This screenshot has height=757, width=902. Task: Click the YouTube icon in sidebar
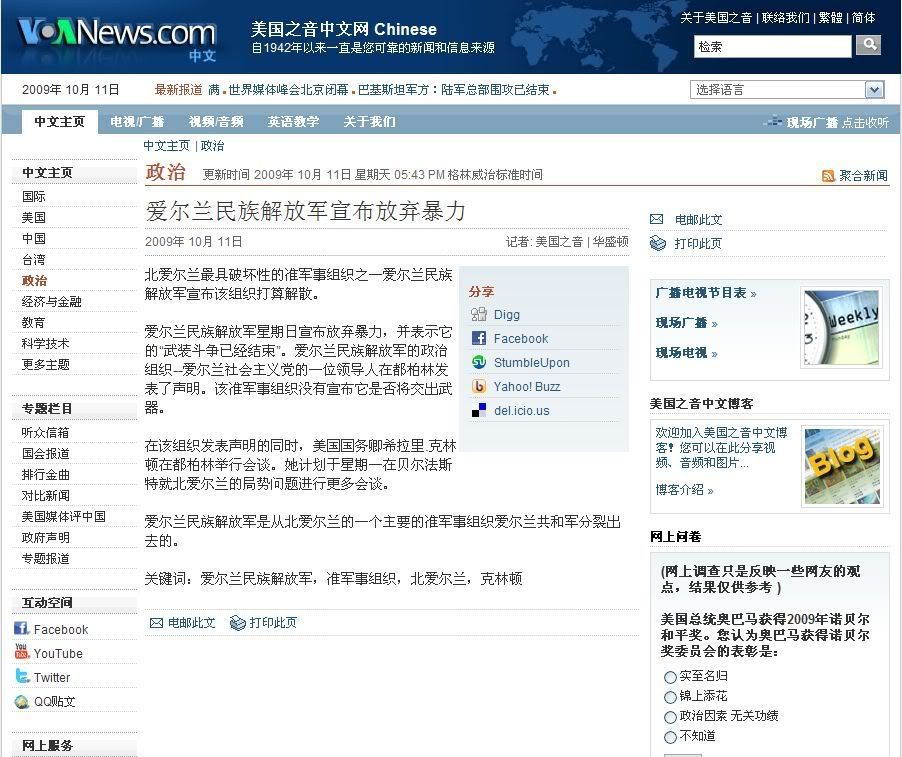point(21,653)
